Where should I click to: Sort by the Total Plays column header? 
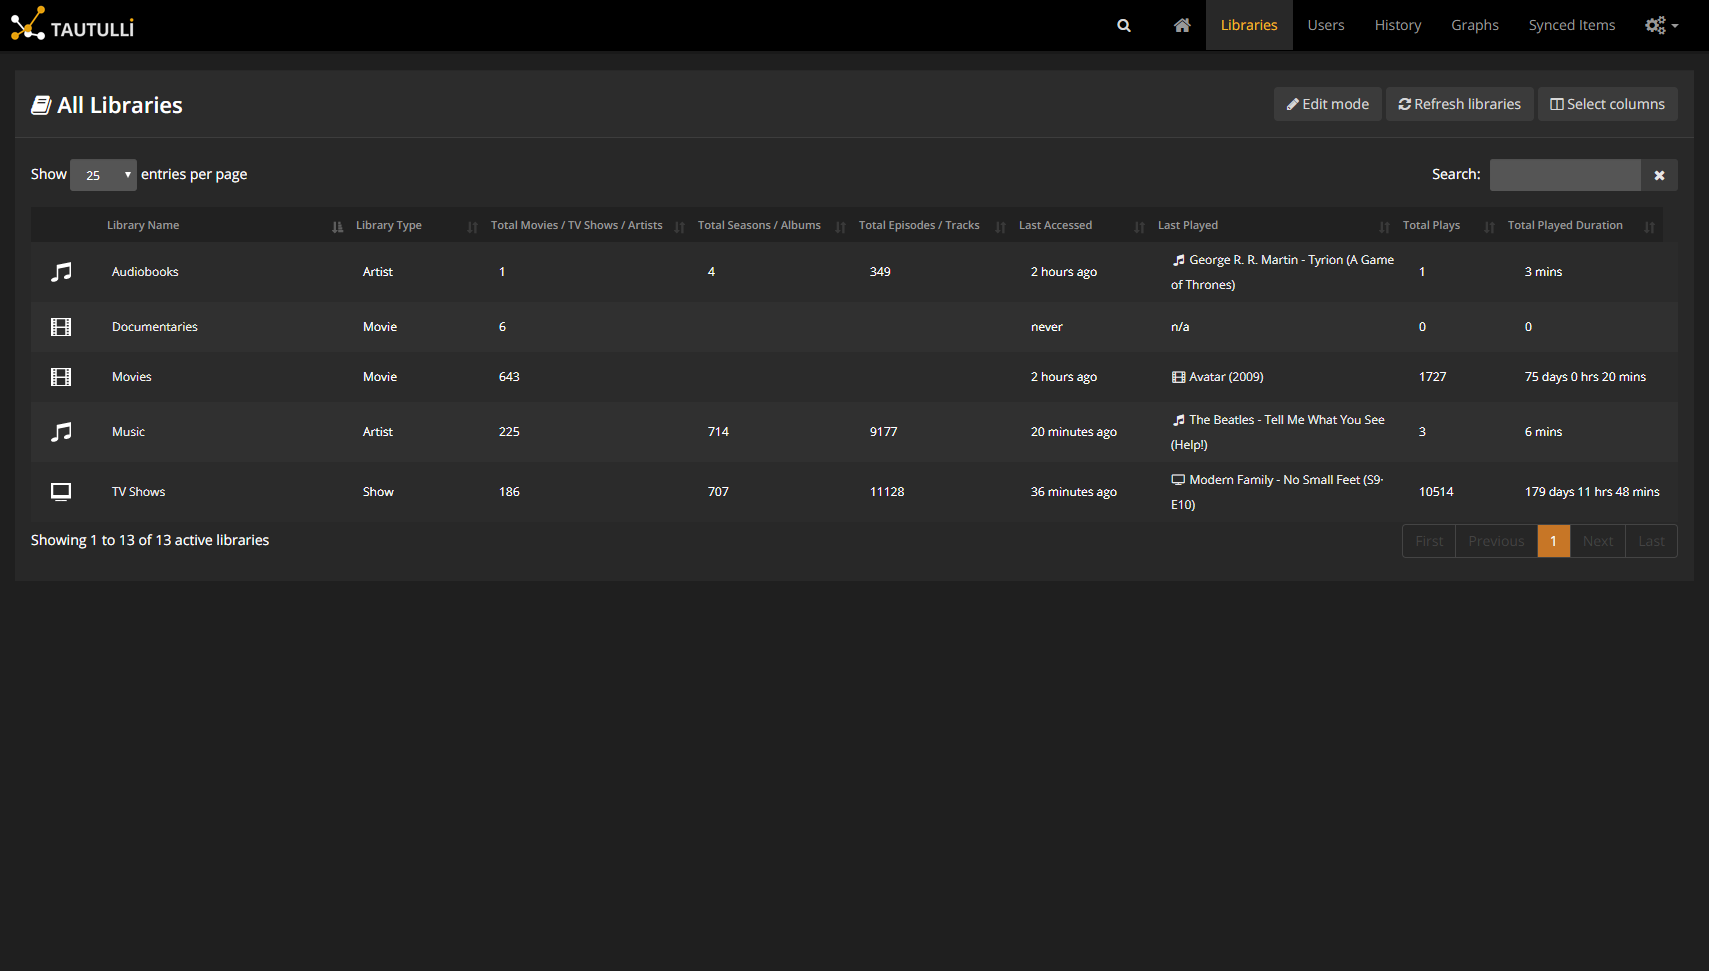tap(1431, 226)
